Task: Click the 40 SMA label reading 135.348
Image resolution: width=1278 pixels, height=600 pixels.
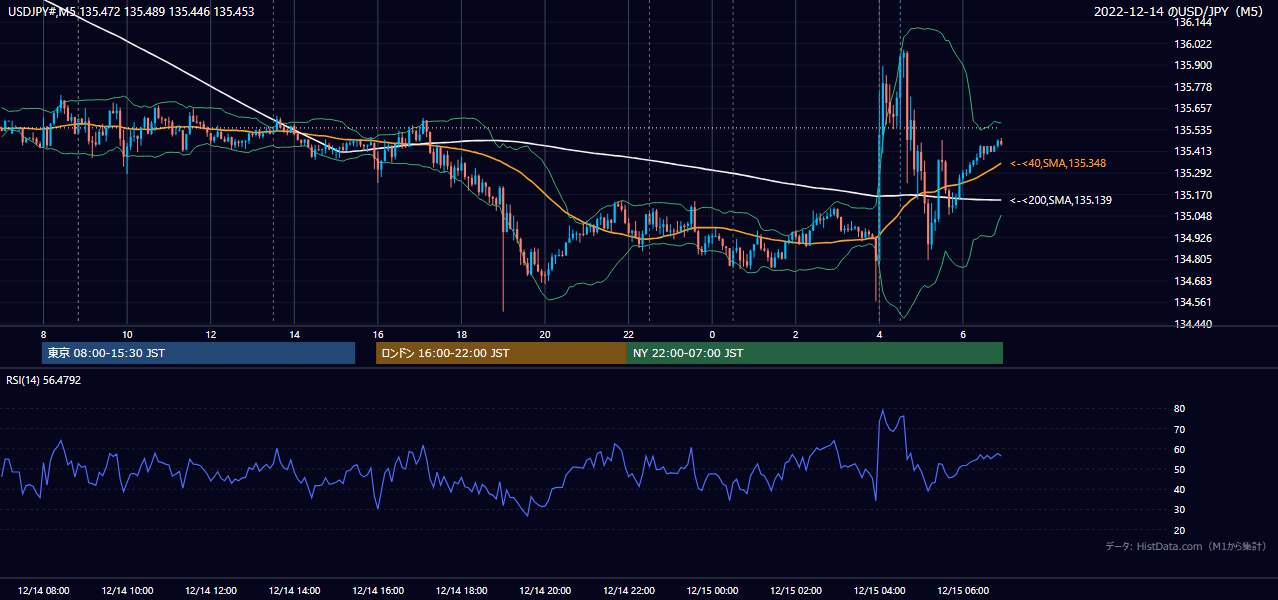Action: point(1058,163)
